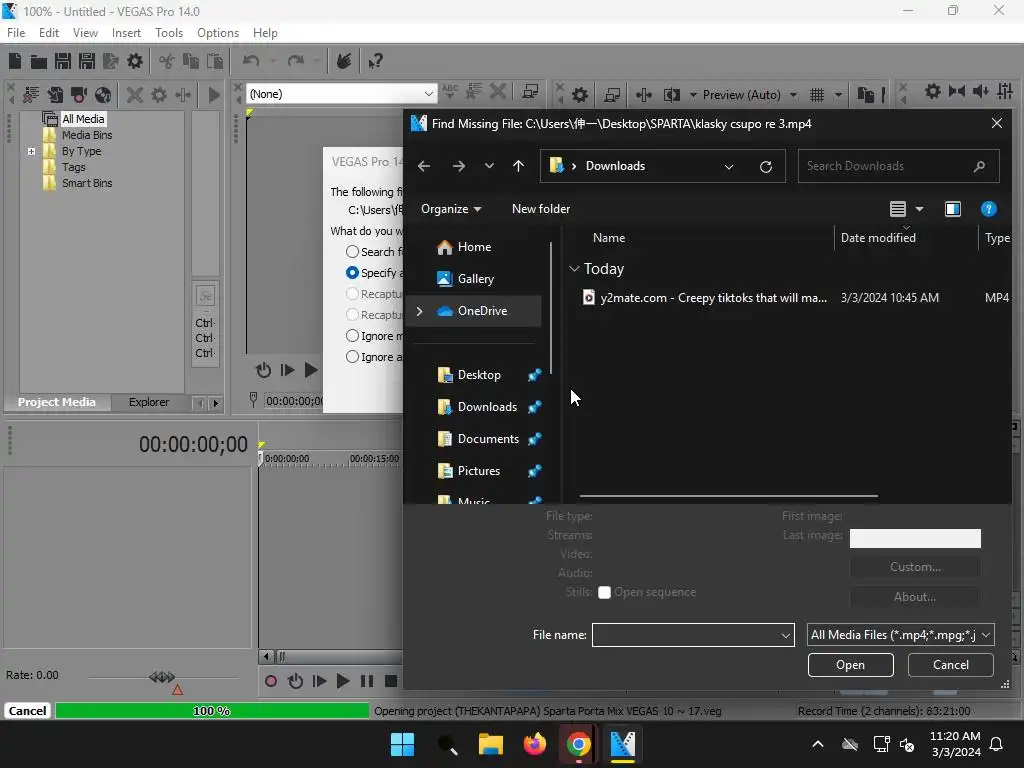Image resolution: width=1024 pixels, height=768 pixels.
Task: Open the Tools menu
Action: (168, 33)
